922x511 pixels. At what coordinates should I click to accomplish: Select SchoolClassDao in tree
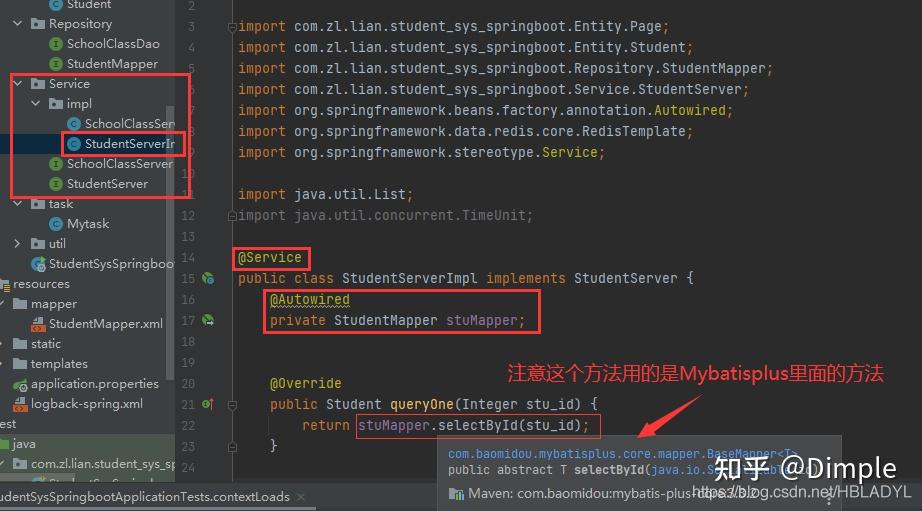113,44
